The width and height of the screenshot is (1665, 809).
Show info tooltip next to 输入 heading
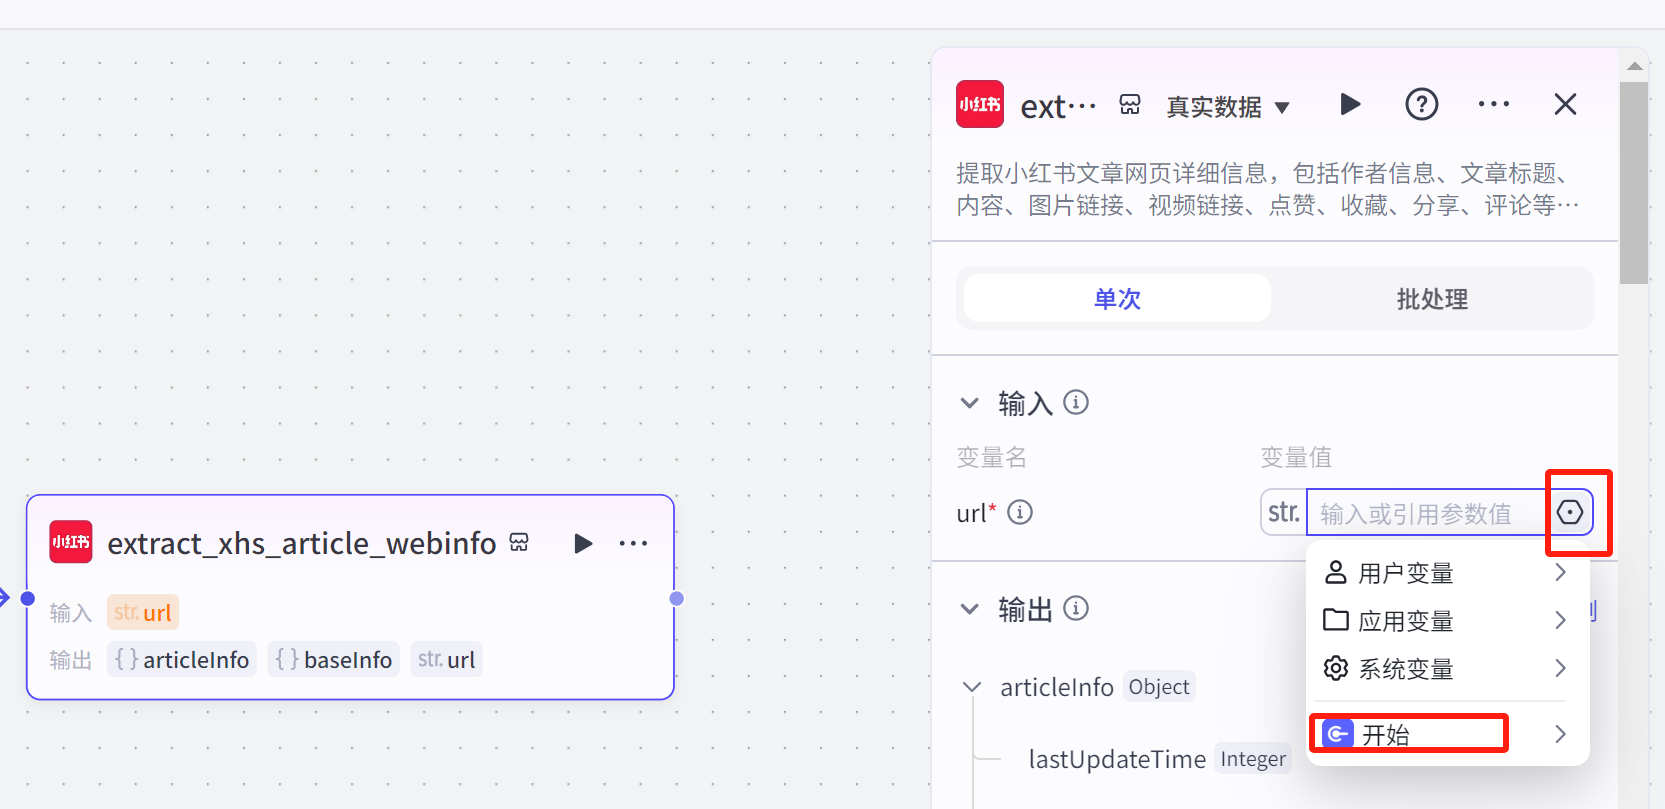point(1076,402)
